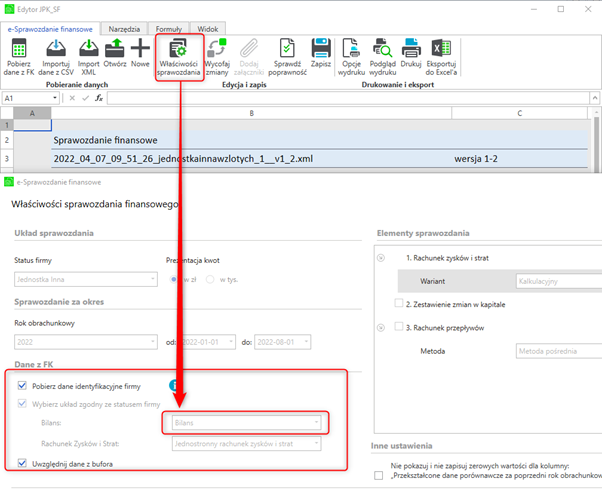Click Importuj dane z CSV icon
The width and height of the screenshot is (602, 494).
[56, 48]
